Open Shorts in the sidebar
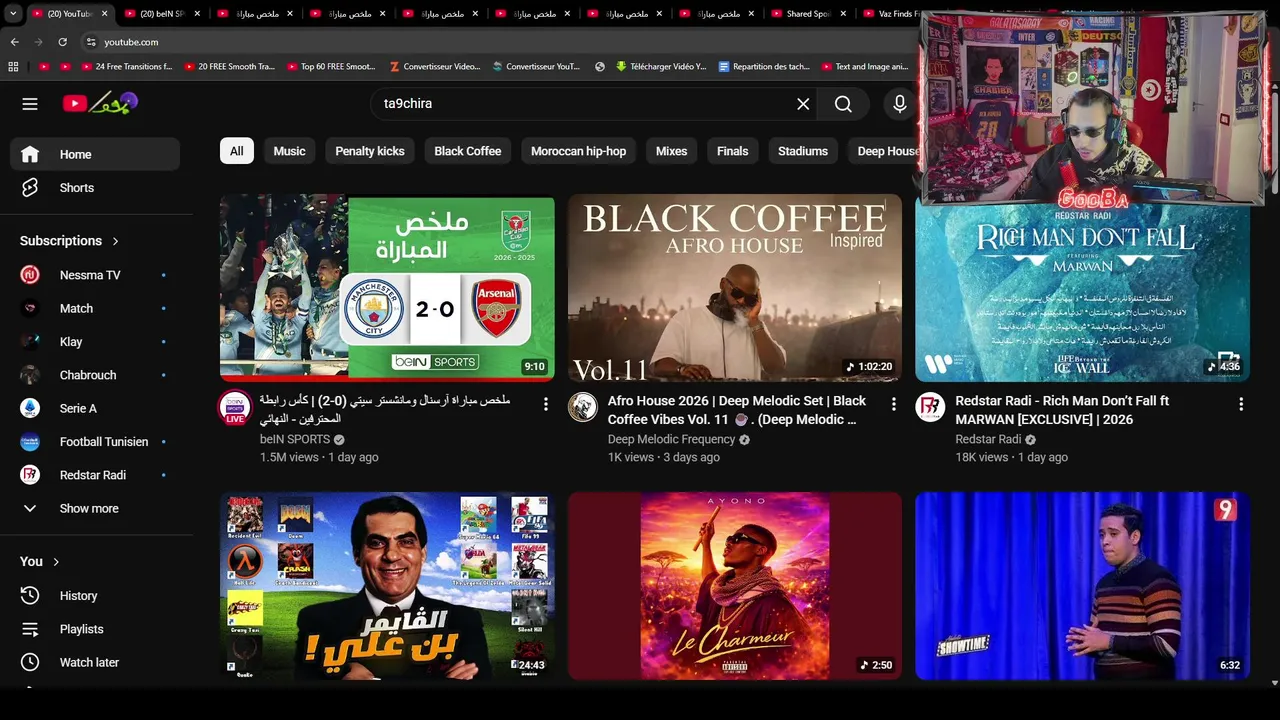 pyautogui.click(x=95, y=188)
